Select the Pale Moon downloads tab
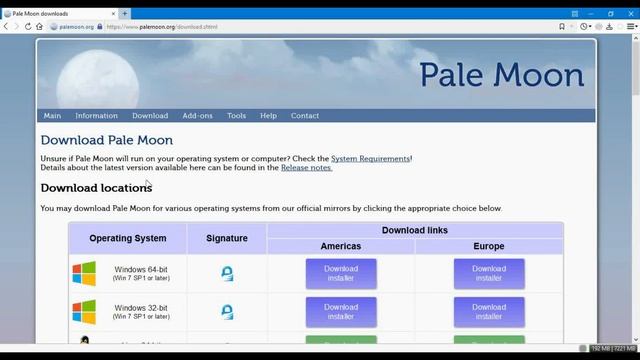 [60, 13]
